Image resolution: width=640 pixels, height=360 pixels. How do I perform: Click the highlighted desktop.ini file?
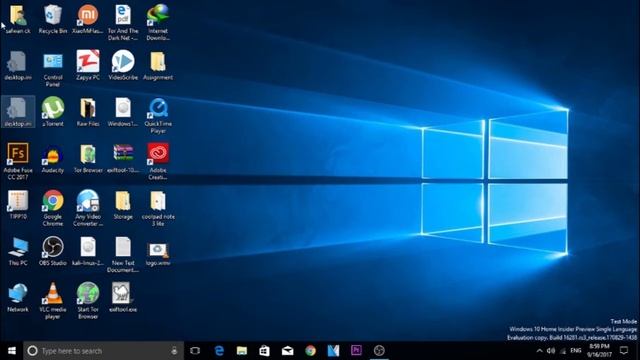(x=18, y=112)
